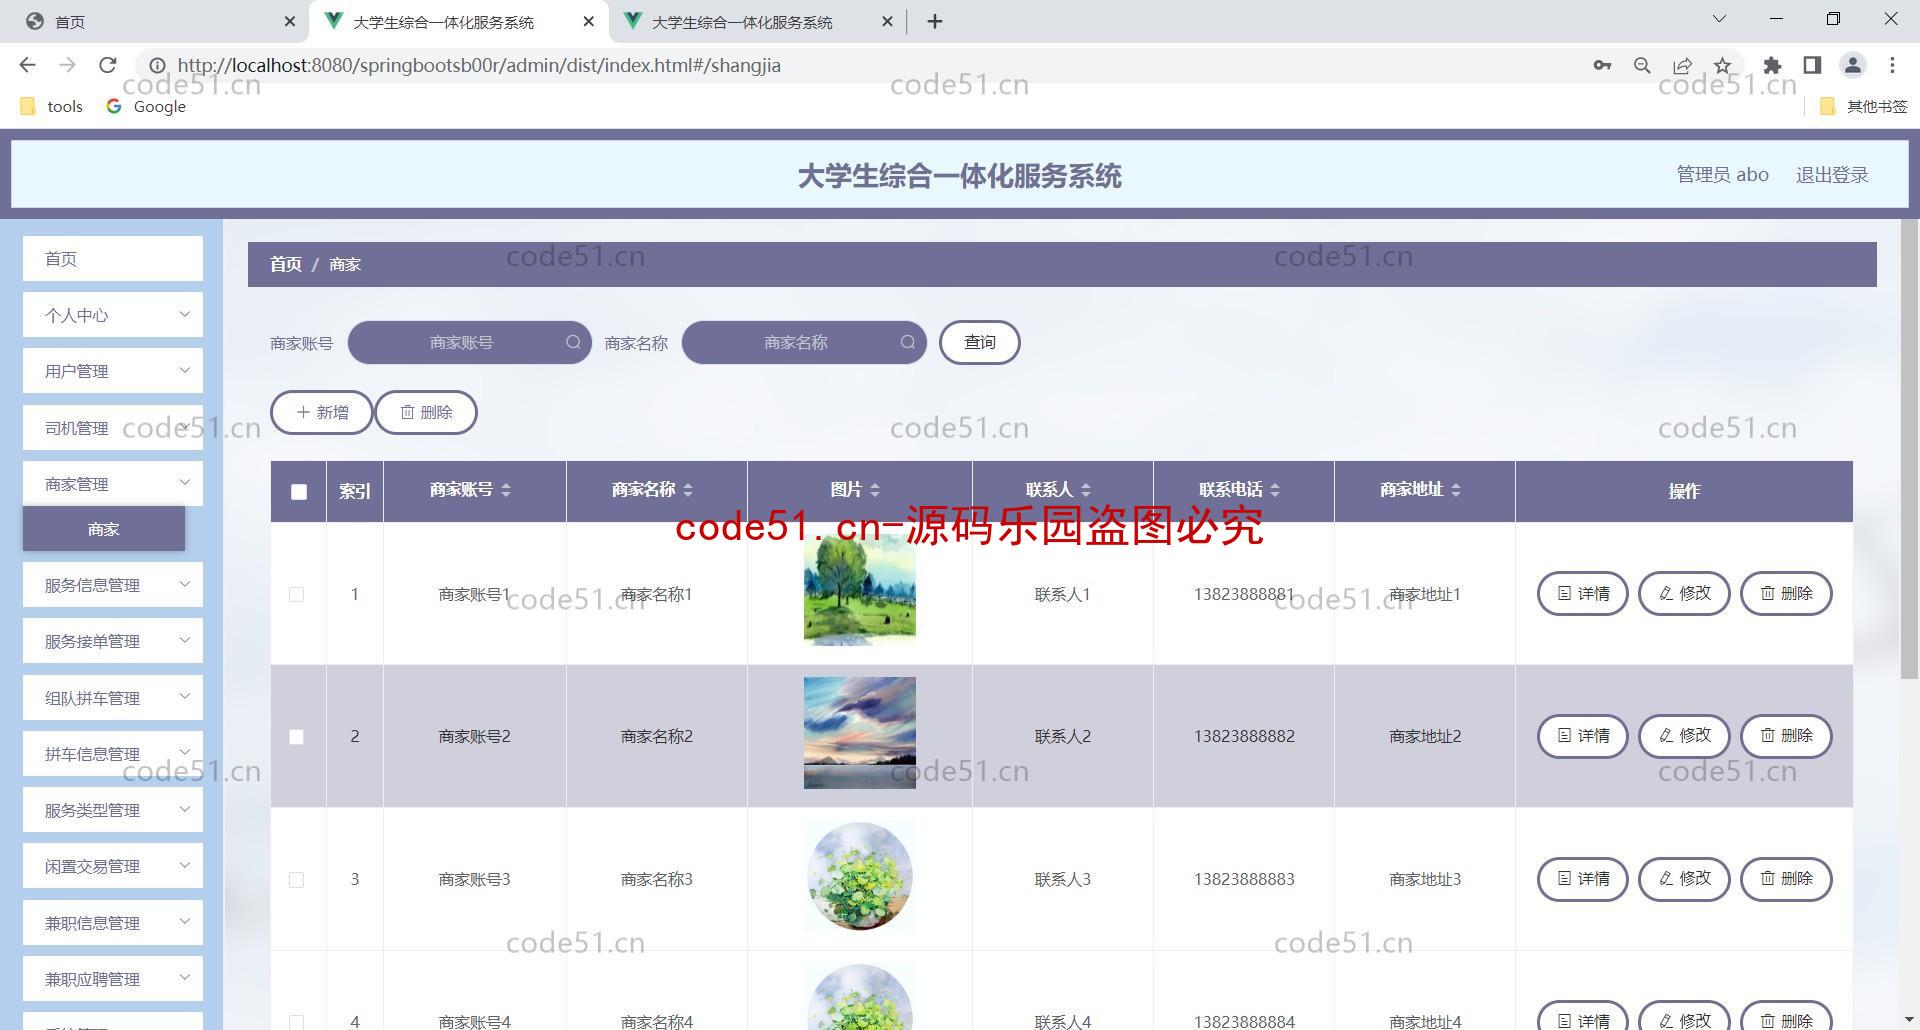This screenshot has width=1920, height=1030.
Task: Sort by 商家地址 column arrows
Action: pos(1456,490)
